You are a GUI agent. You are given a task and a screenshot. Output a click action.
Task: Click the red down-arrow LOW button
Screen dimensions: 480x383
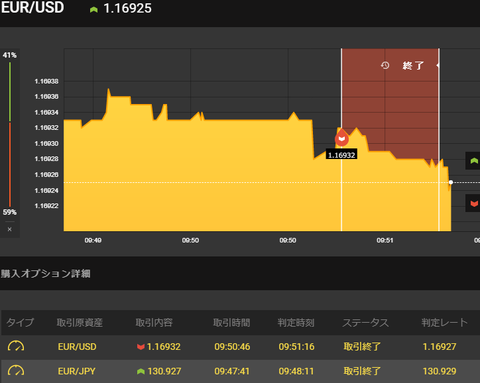click(473, 203)
